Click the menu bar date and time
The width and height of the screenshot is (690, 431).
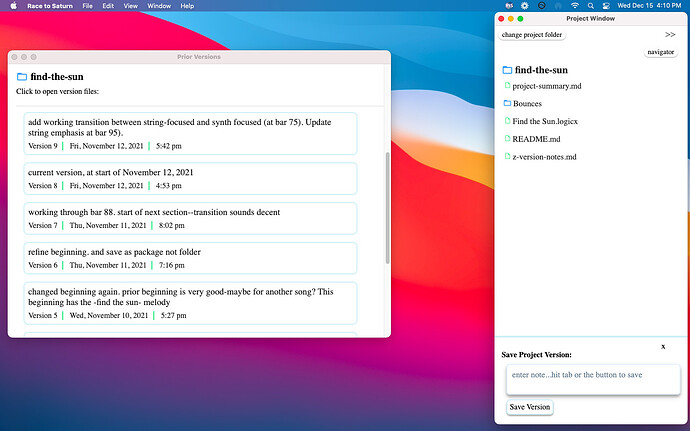pyautogui.click(x=649, y=6)
